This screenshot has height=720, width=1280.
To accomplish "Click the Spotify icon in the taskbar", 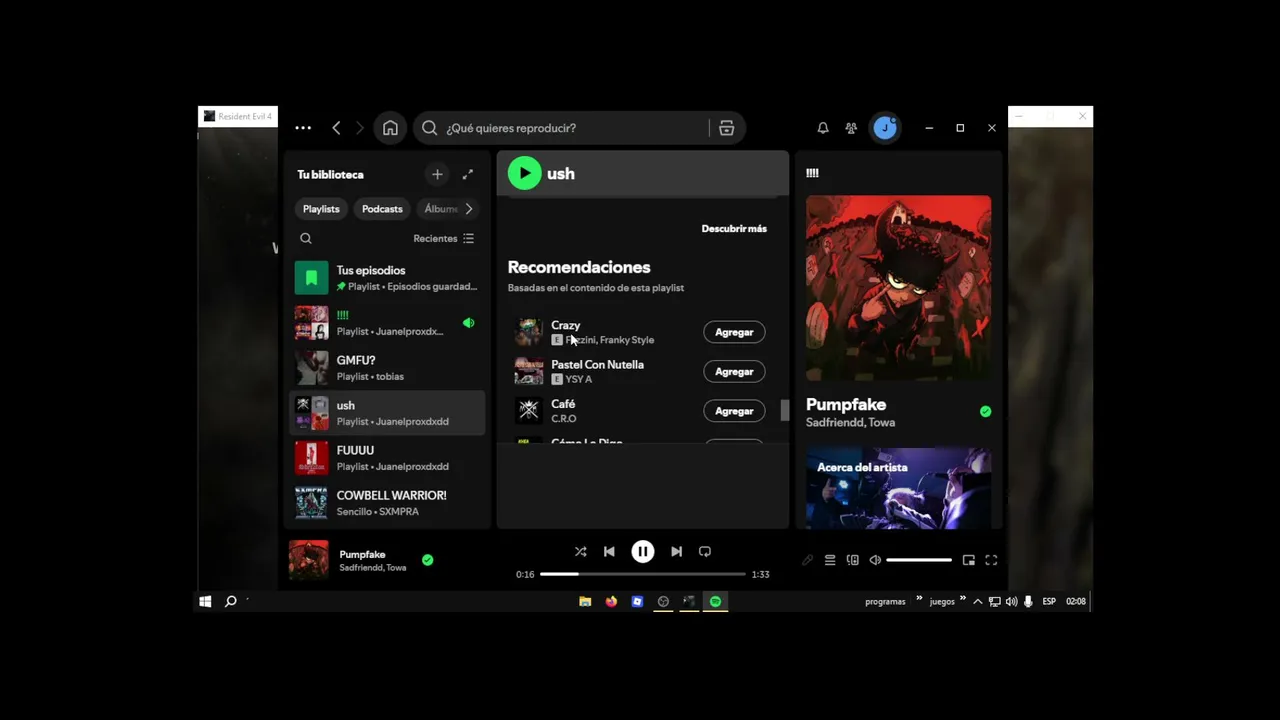I will pyautogui.click(x=715, y=601).
